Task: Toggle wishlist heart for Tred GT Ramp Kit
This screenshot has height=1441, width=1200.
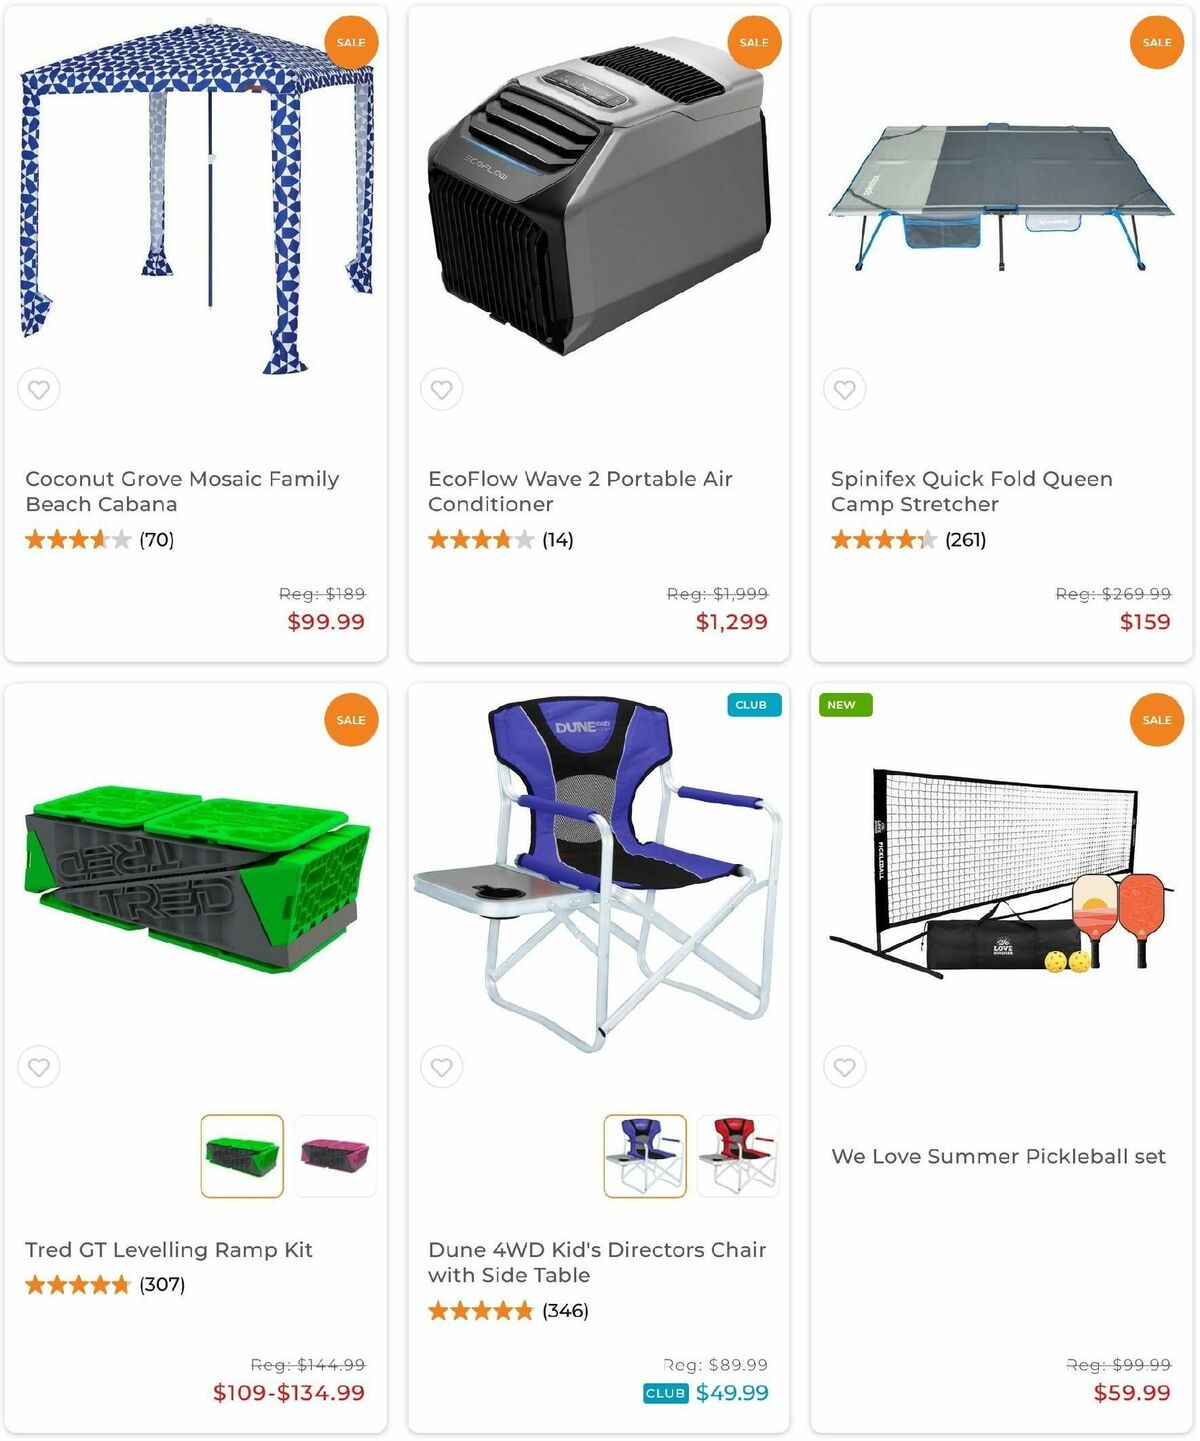Action: coord(39,1067)
